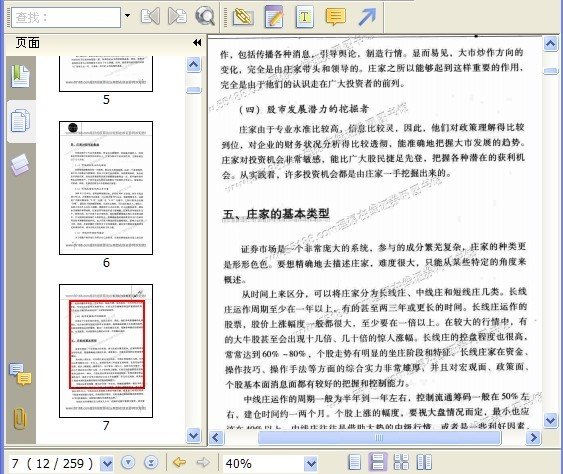Expand the find box options arrow
563x474 pixels.
click(127, 16)
